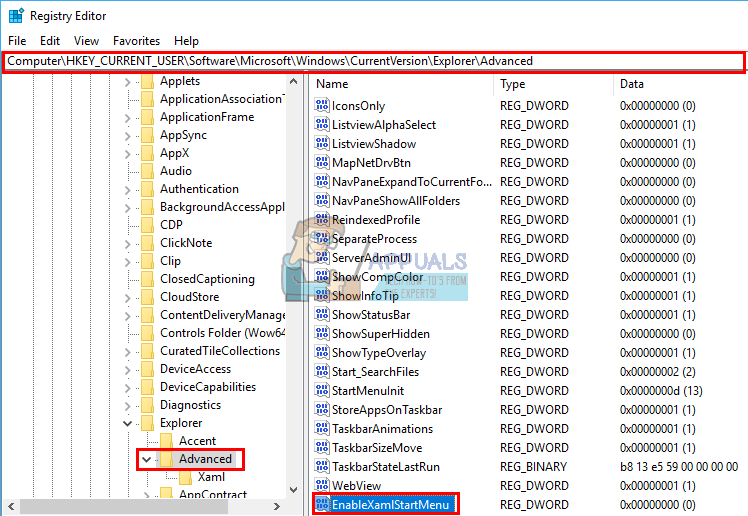The width and height of the screenshot is (748, 516).
Task: Open the Help menu
Action: pos(186,41)
